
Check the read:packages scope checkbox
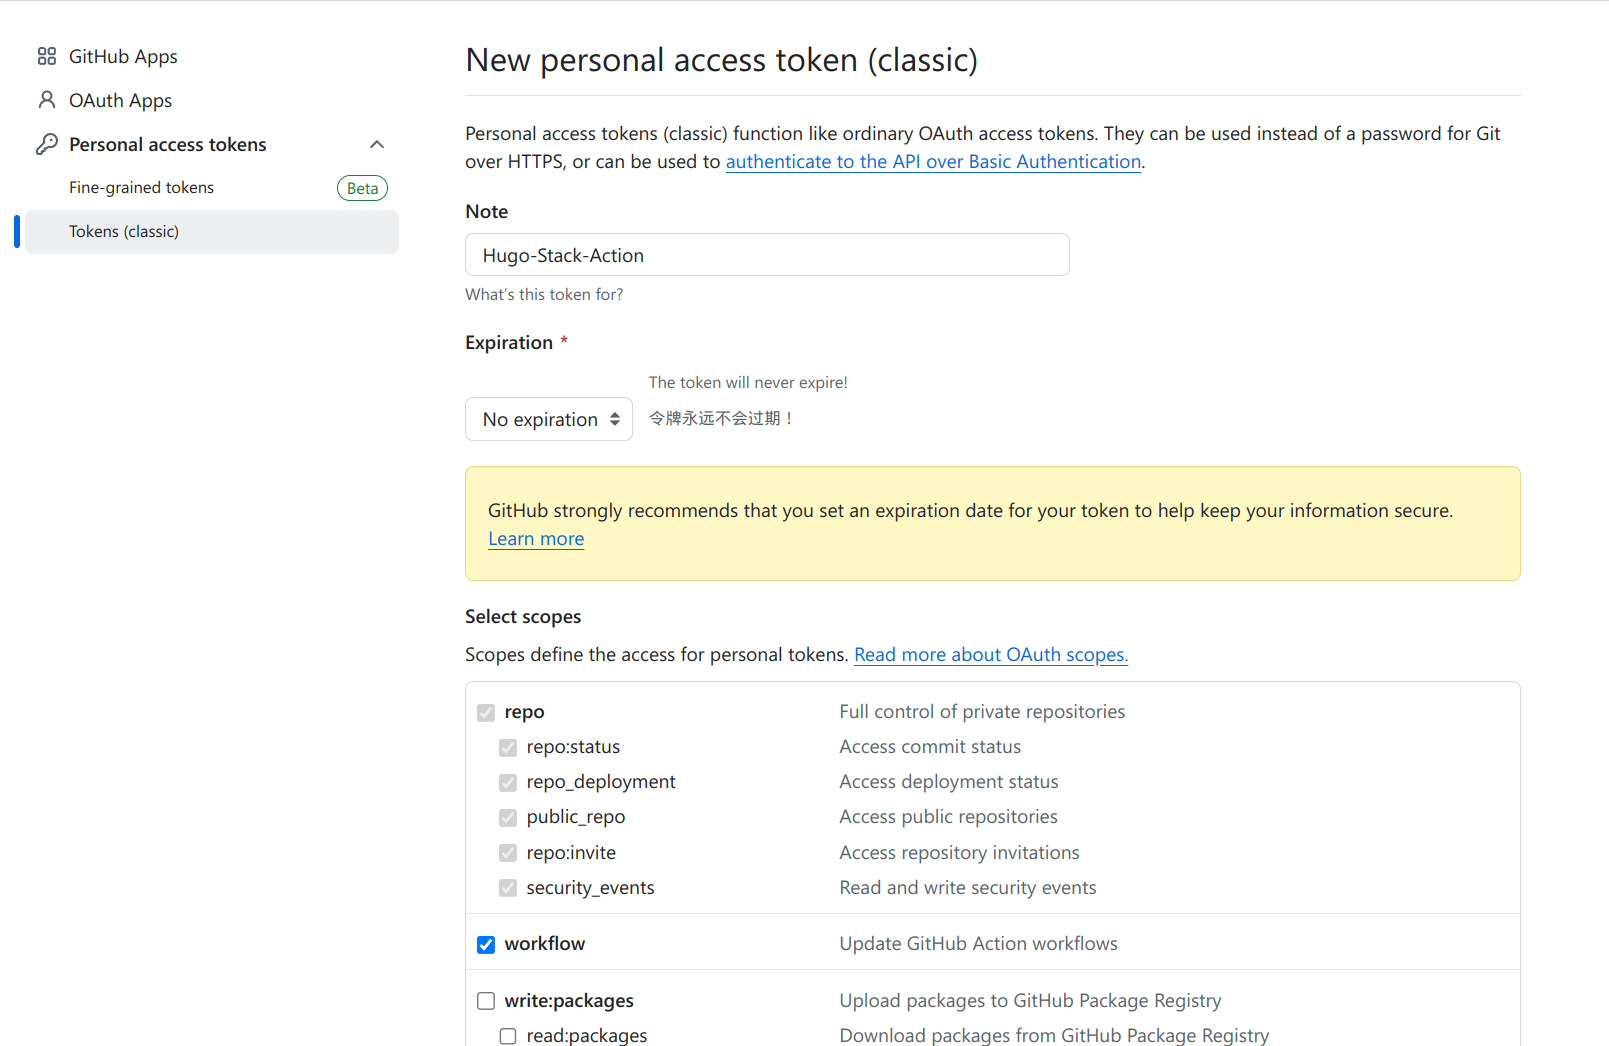point(508,1036)
